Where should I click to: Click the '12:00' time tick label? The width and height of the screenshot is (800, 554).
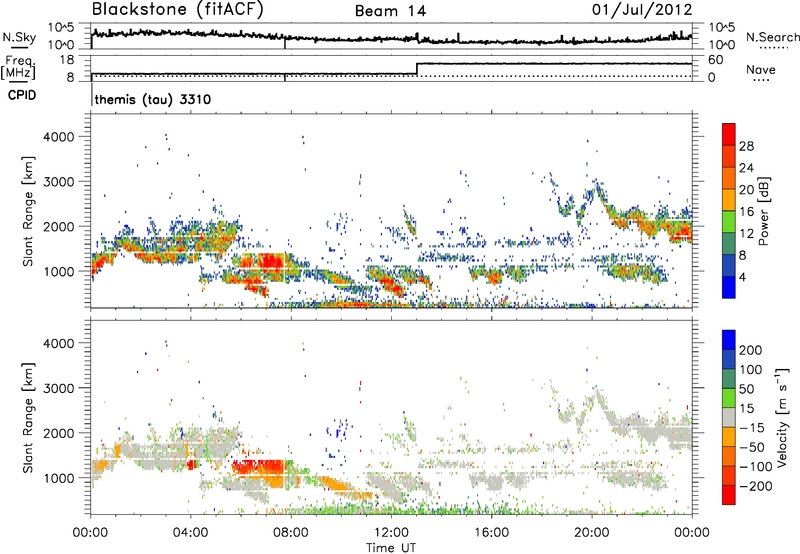pos(391,533)
